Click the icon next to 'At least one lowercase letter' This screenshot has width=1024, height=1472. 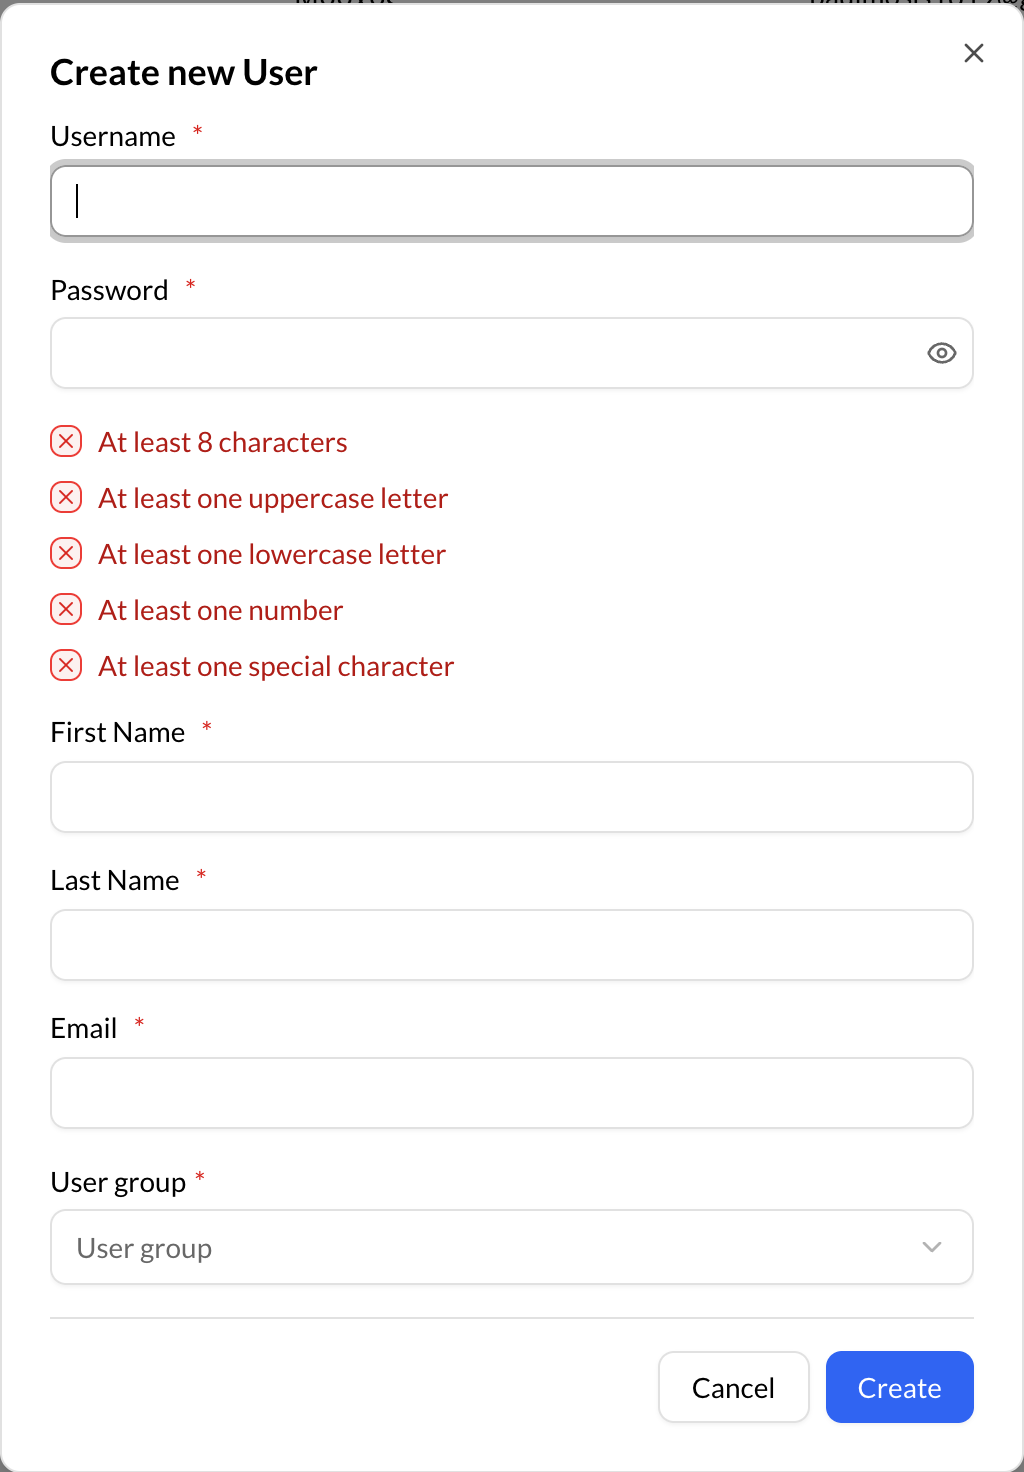(66, 553)
